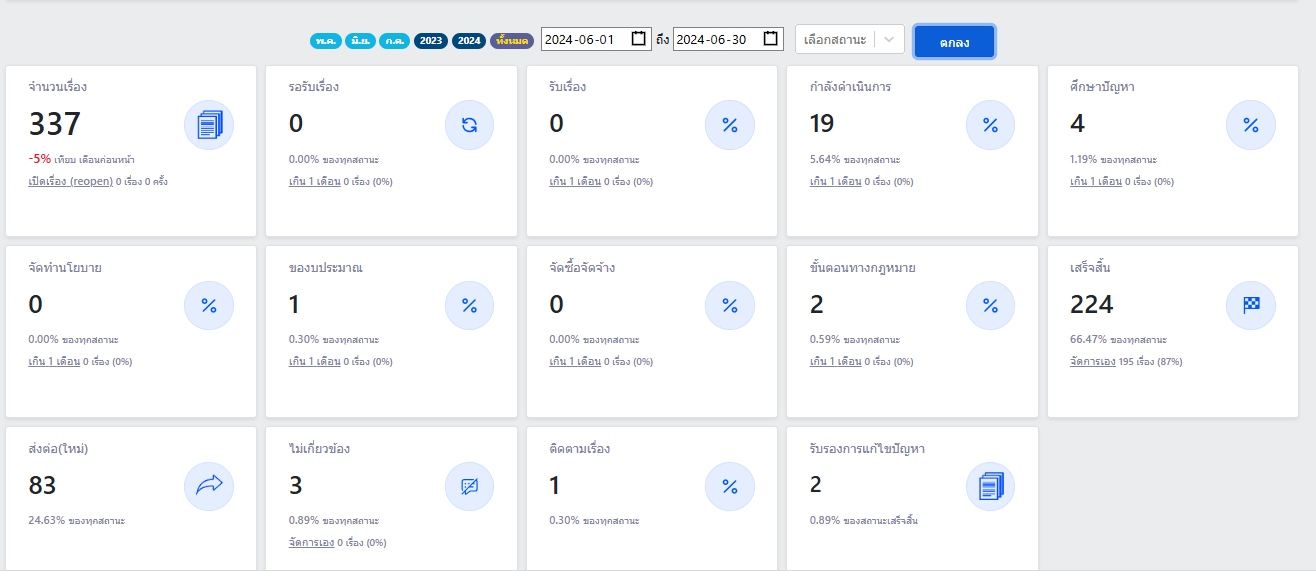Click the document icon in รับรองการแก้ไขปัญหา card

[x=989, y=486]
